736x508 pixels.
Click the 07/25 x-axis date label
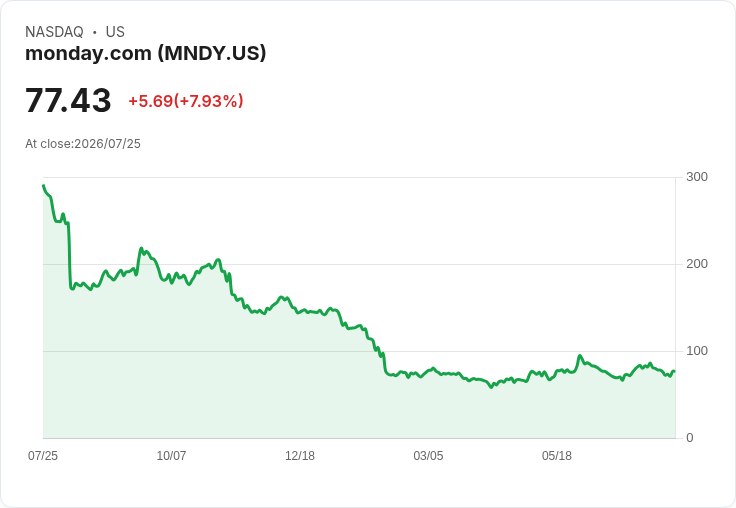(43, 455)
